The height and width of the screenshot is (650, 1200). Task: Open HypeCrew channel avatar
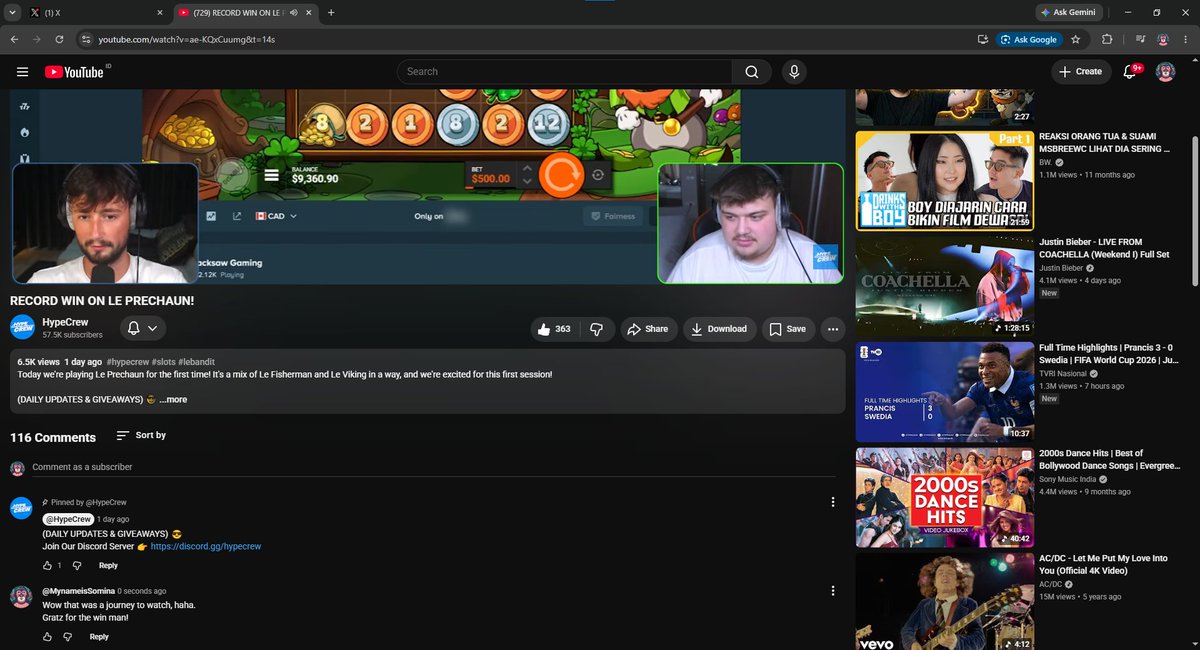(x=22, y=328)
